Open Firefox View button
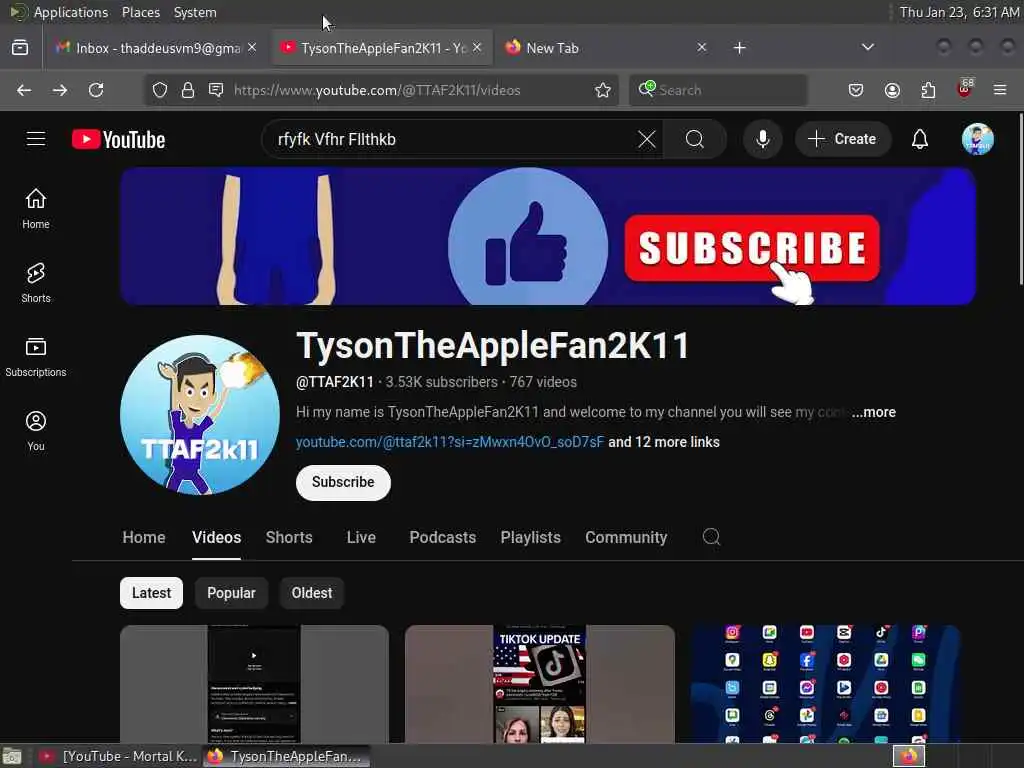 (20, 48)
